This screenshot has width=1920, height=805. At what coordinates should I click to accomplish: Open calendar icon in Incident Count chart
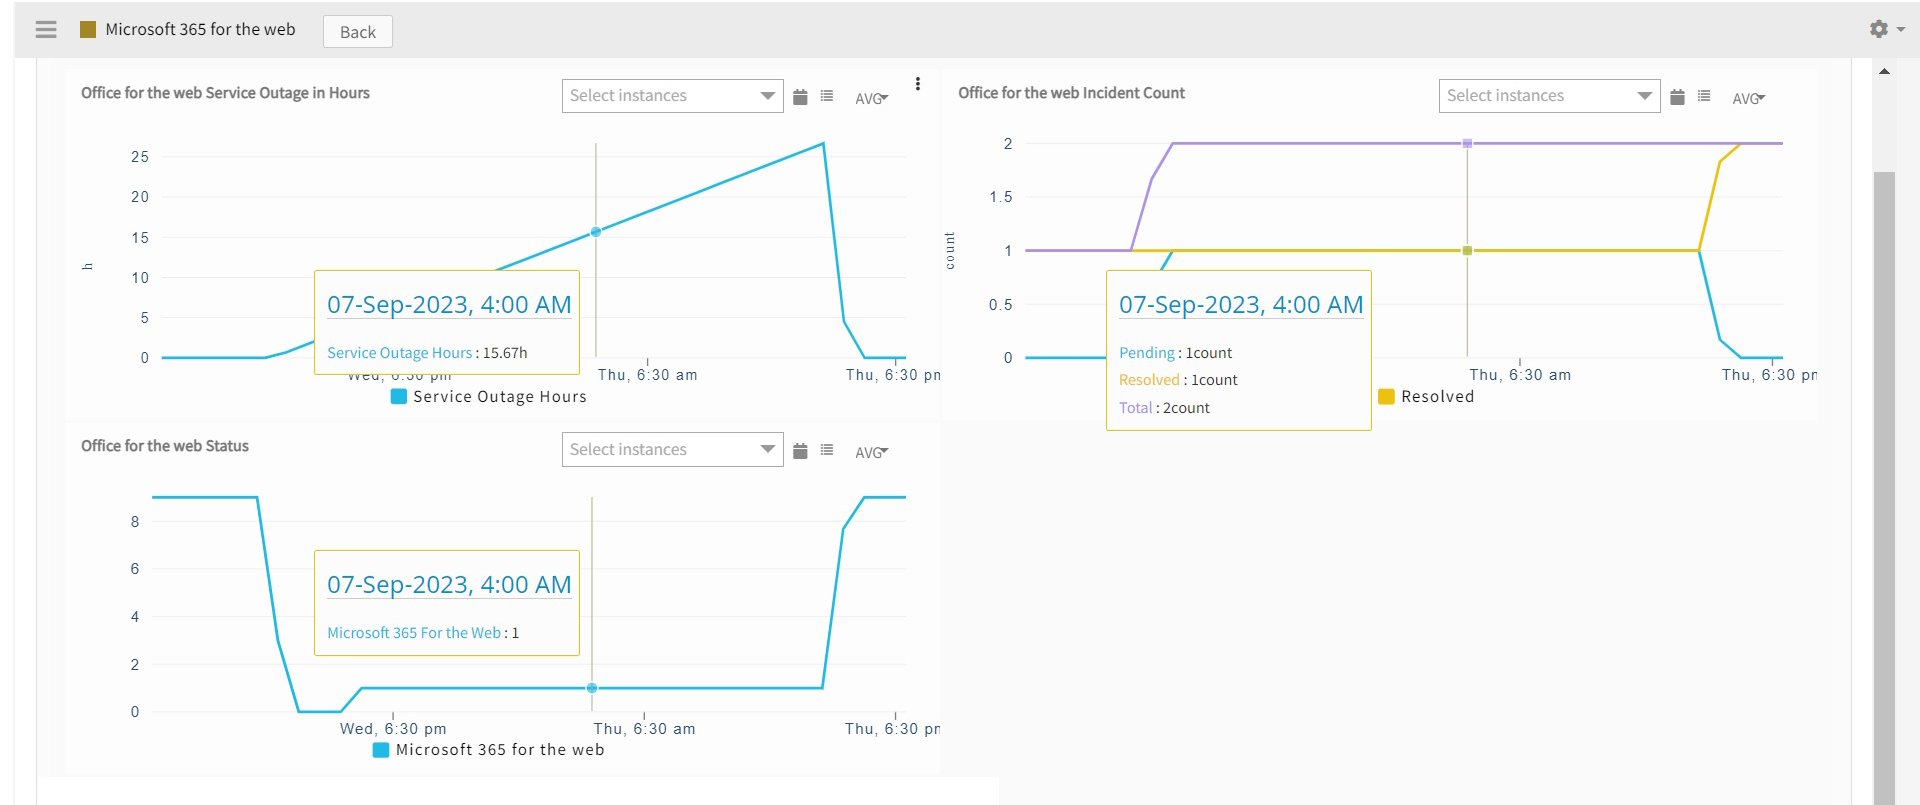1678,97
